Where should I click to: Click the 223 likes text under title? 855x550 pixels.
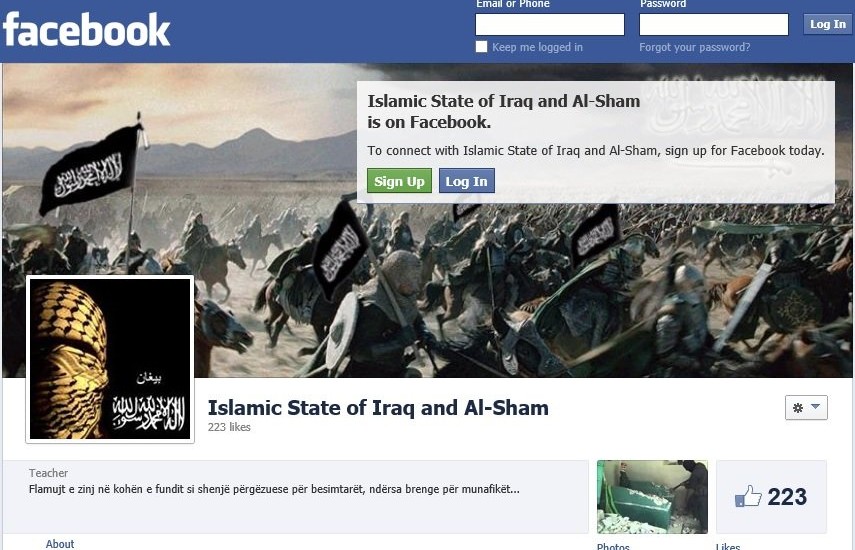(229, 427)
